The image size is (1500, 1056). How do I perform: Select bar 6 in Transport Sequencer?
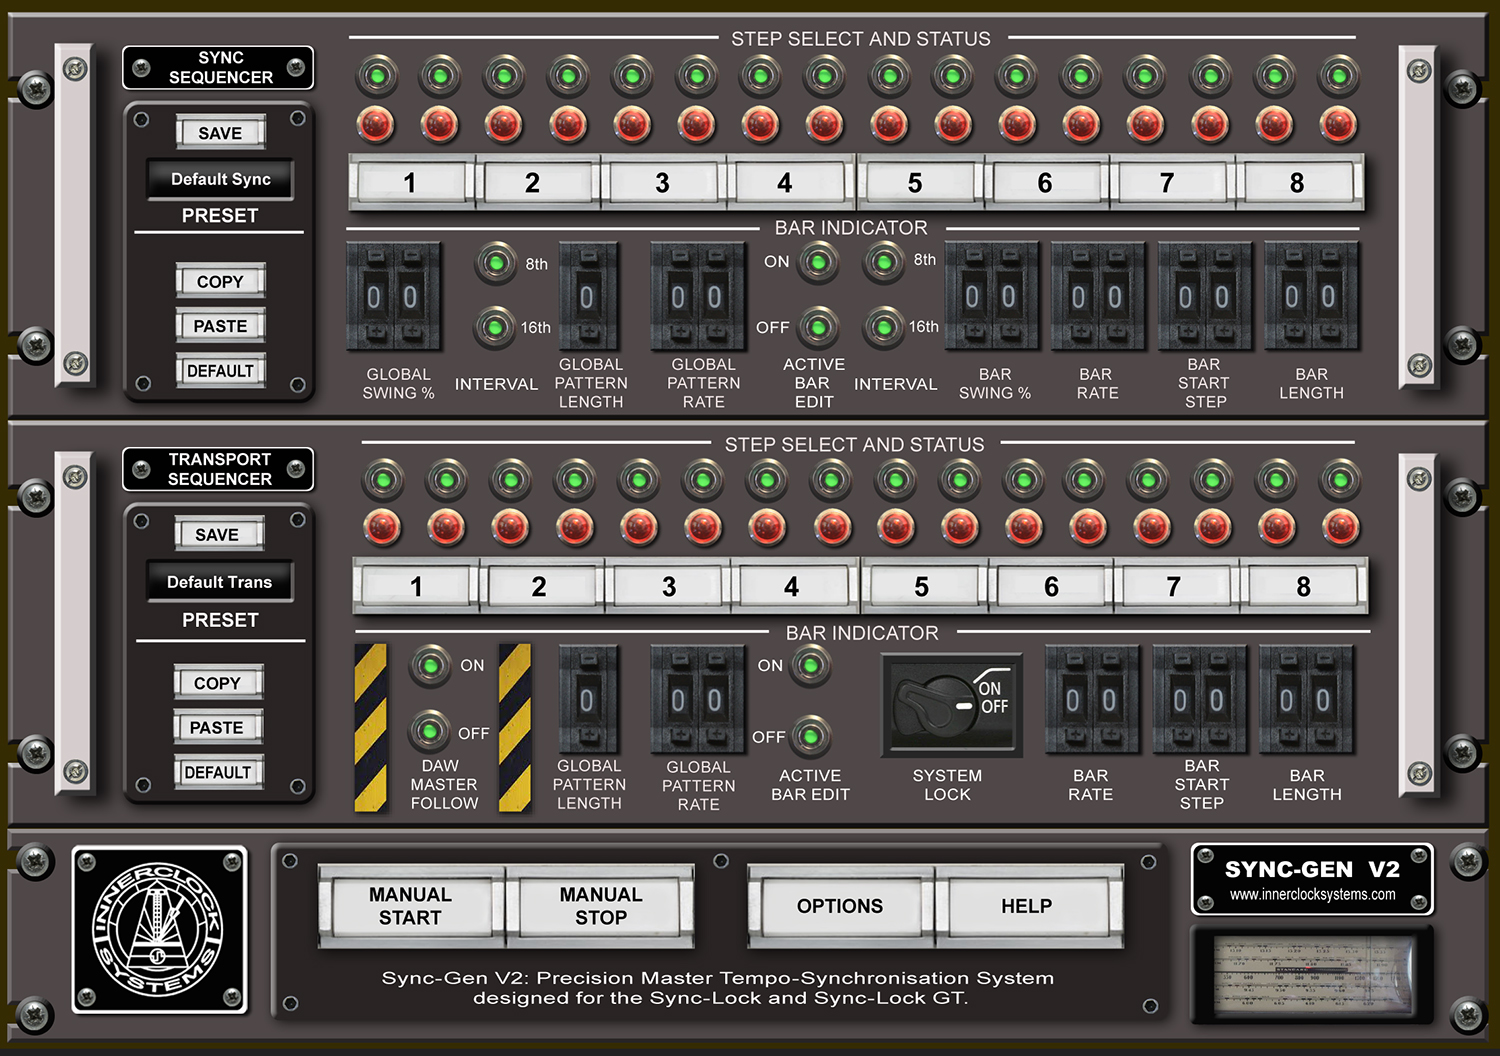(1052, 587)
